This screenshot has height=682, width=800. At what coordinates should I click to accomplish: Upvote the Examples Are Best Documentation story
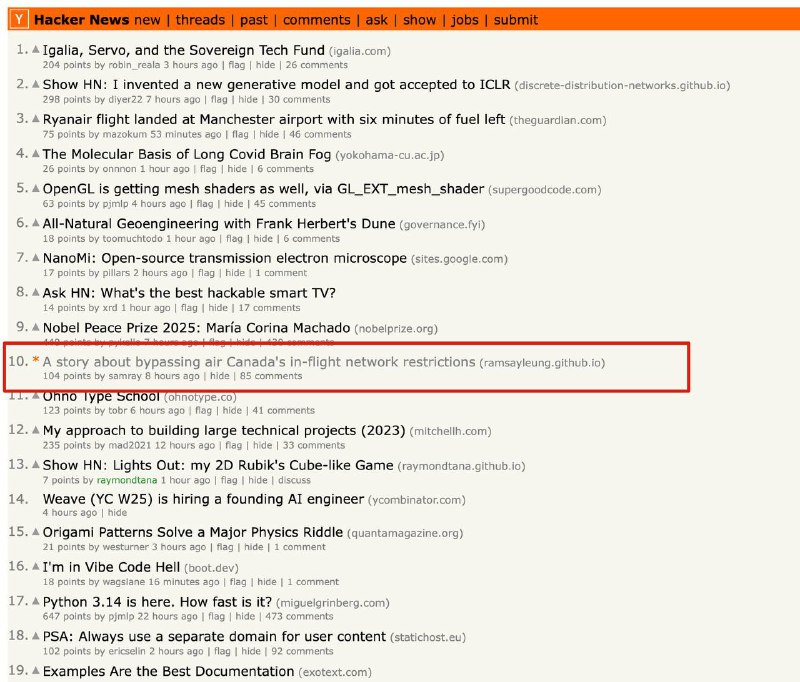(x=36, y=670)
